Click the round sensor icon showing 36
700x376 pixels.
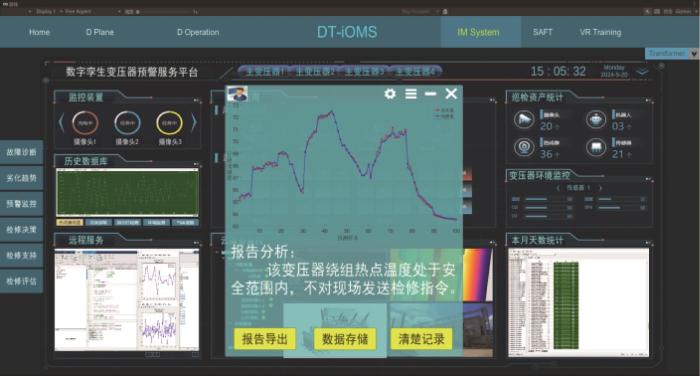[x=524, y=147]
